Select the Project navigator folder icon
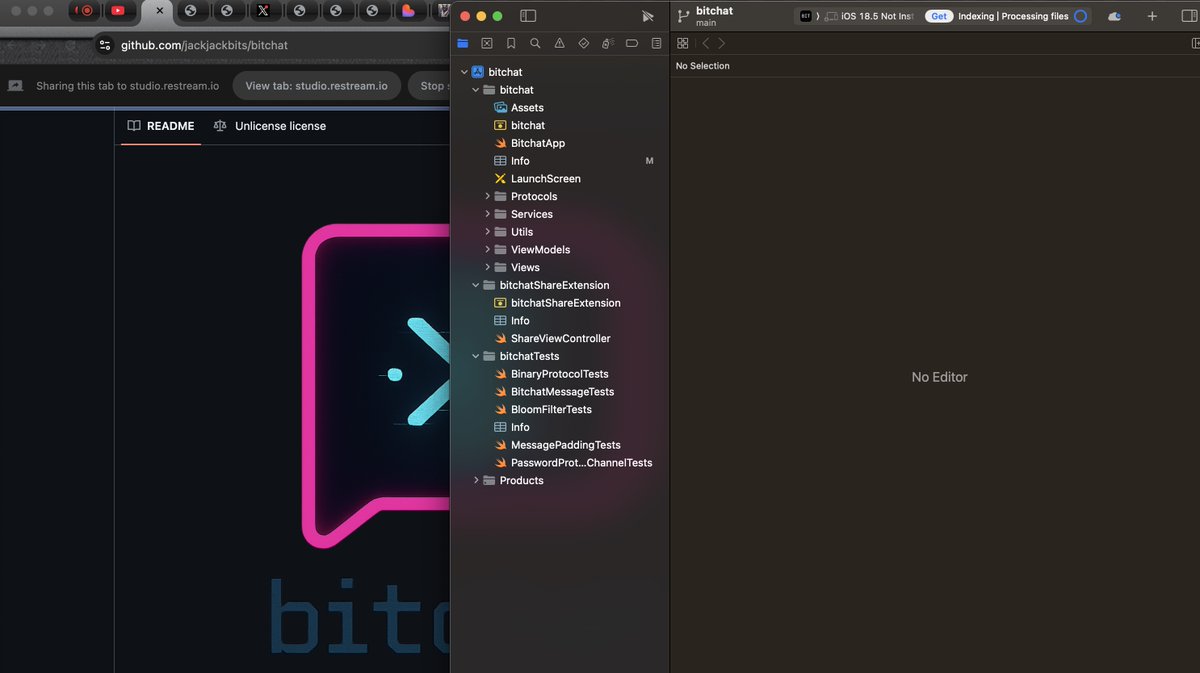The image size is (1200, 673). click(463, 44)
